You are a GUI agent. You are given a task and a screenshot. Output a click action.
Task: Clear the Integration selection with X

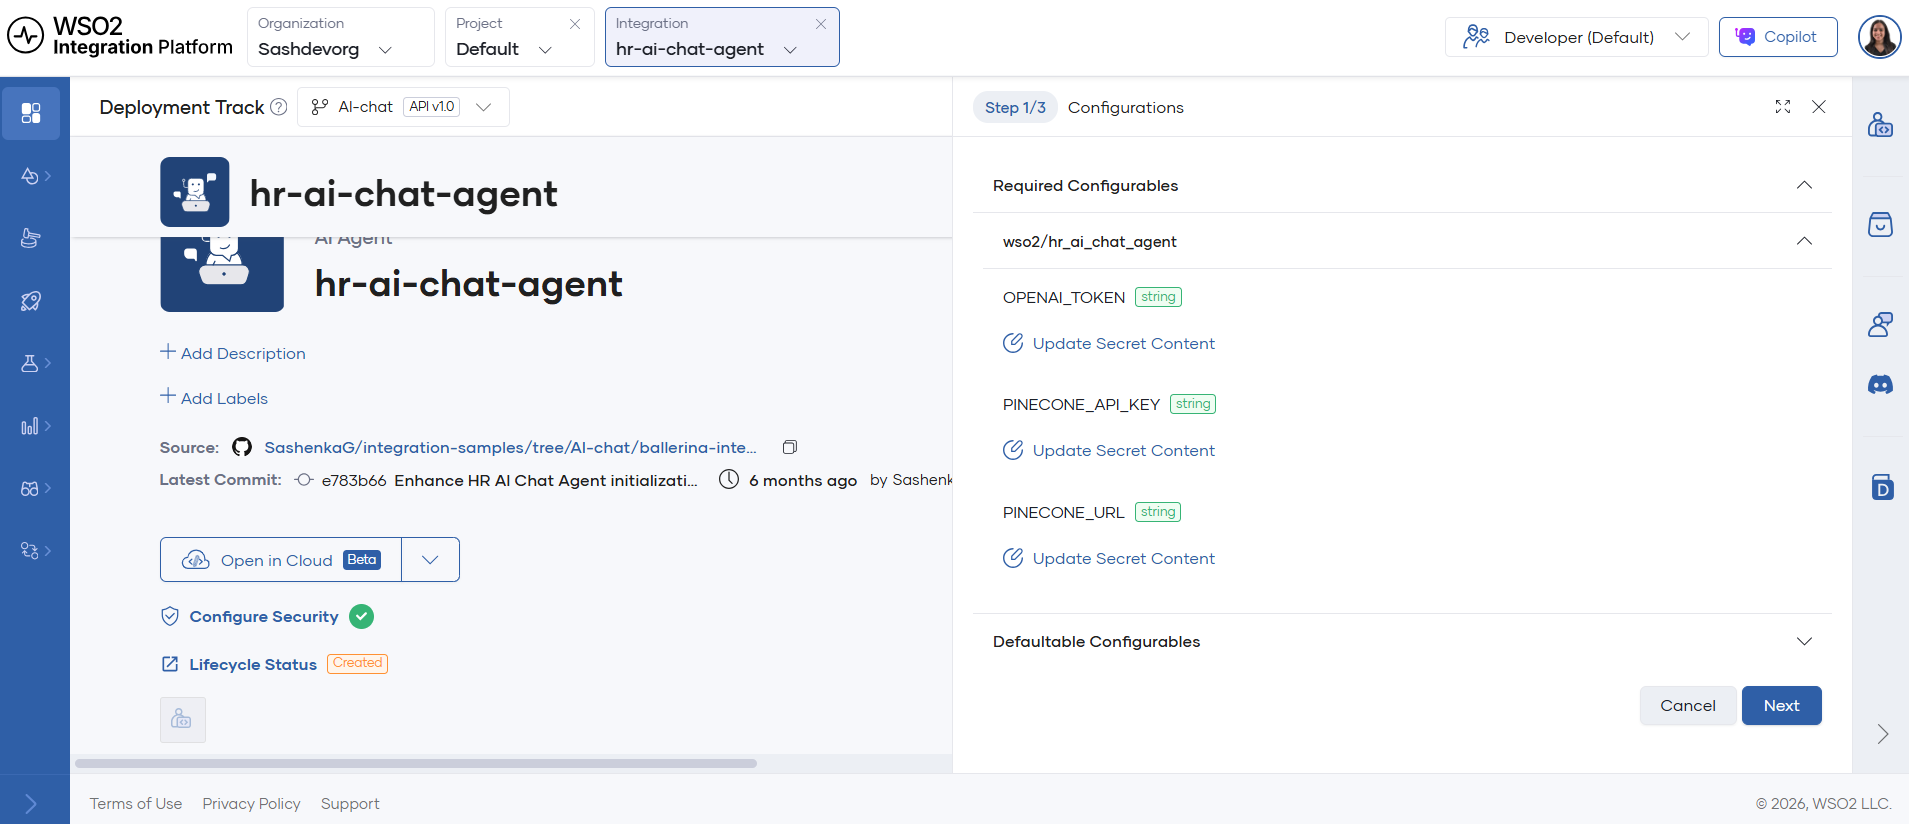821,24
